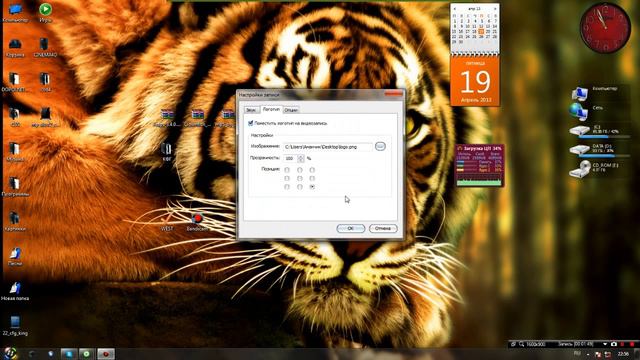Select the middle-right logo position radio
The image size is (640, 360).
312,178
